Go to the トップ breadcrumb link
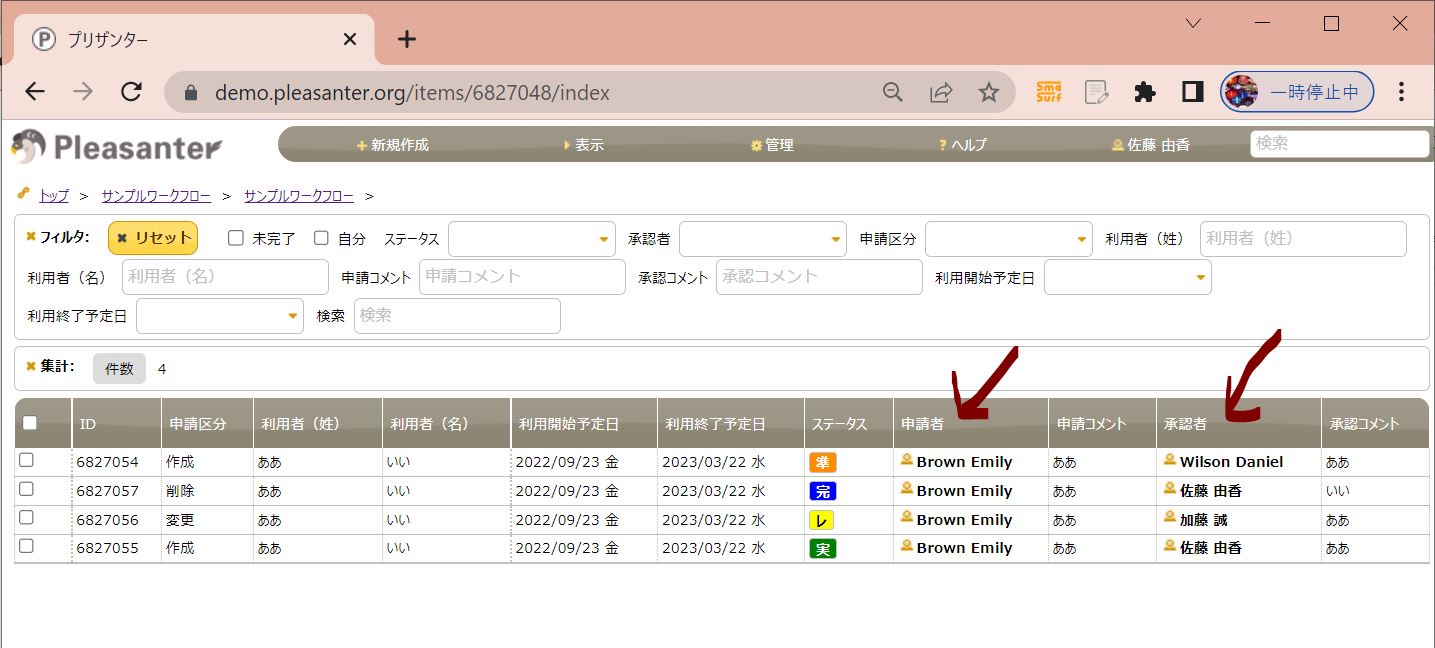 pyautogui.click(x=53, y=196)
